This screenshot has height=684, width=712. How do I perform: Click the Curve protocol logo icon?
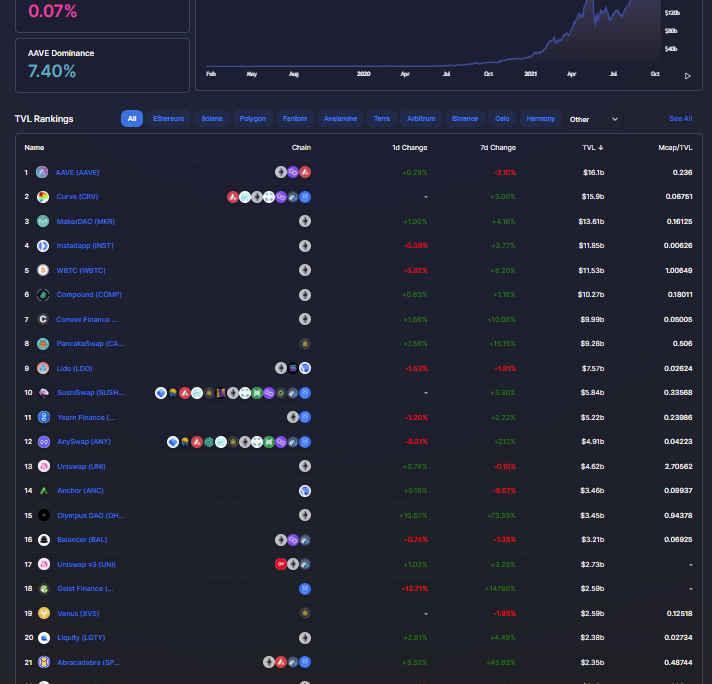[x=43, y=197]
